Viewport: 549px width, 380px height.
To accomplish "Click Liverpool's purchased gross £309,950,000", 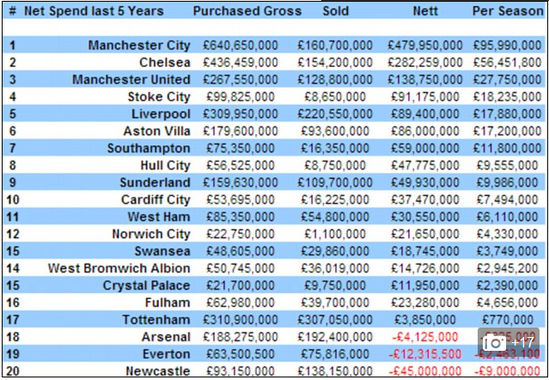I will 240,114.
